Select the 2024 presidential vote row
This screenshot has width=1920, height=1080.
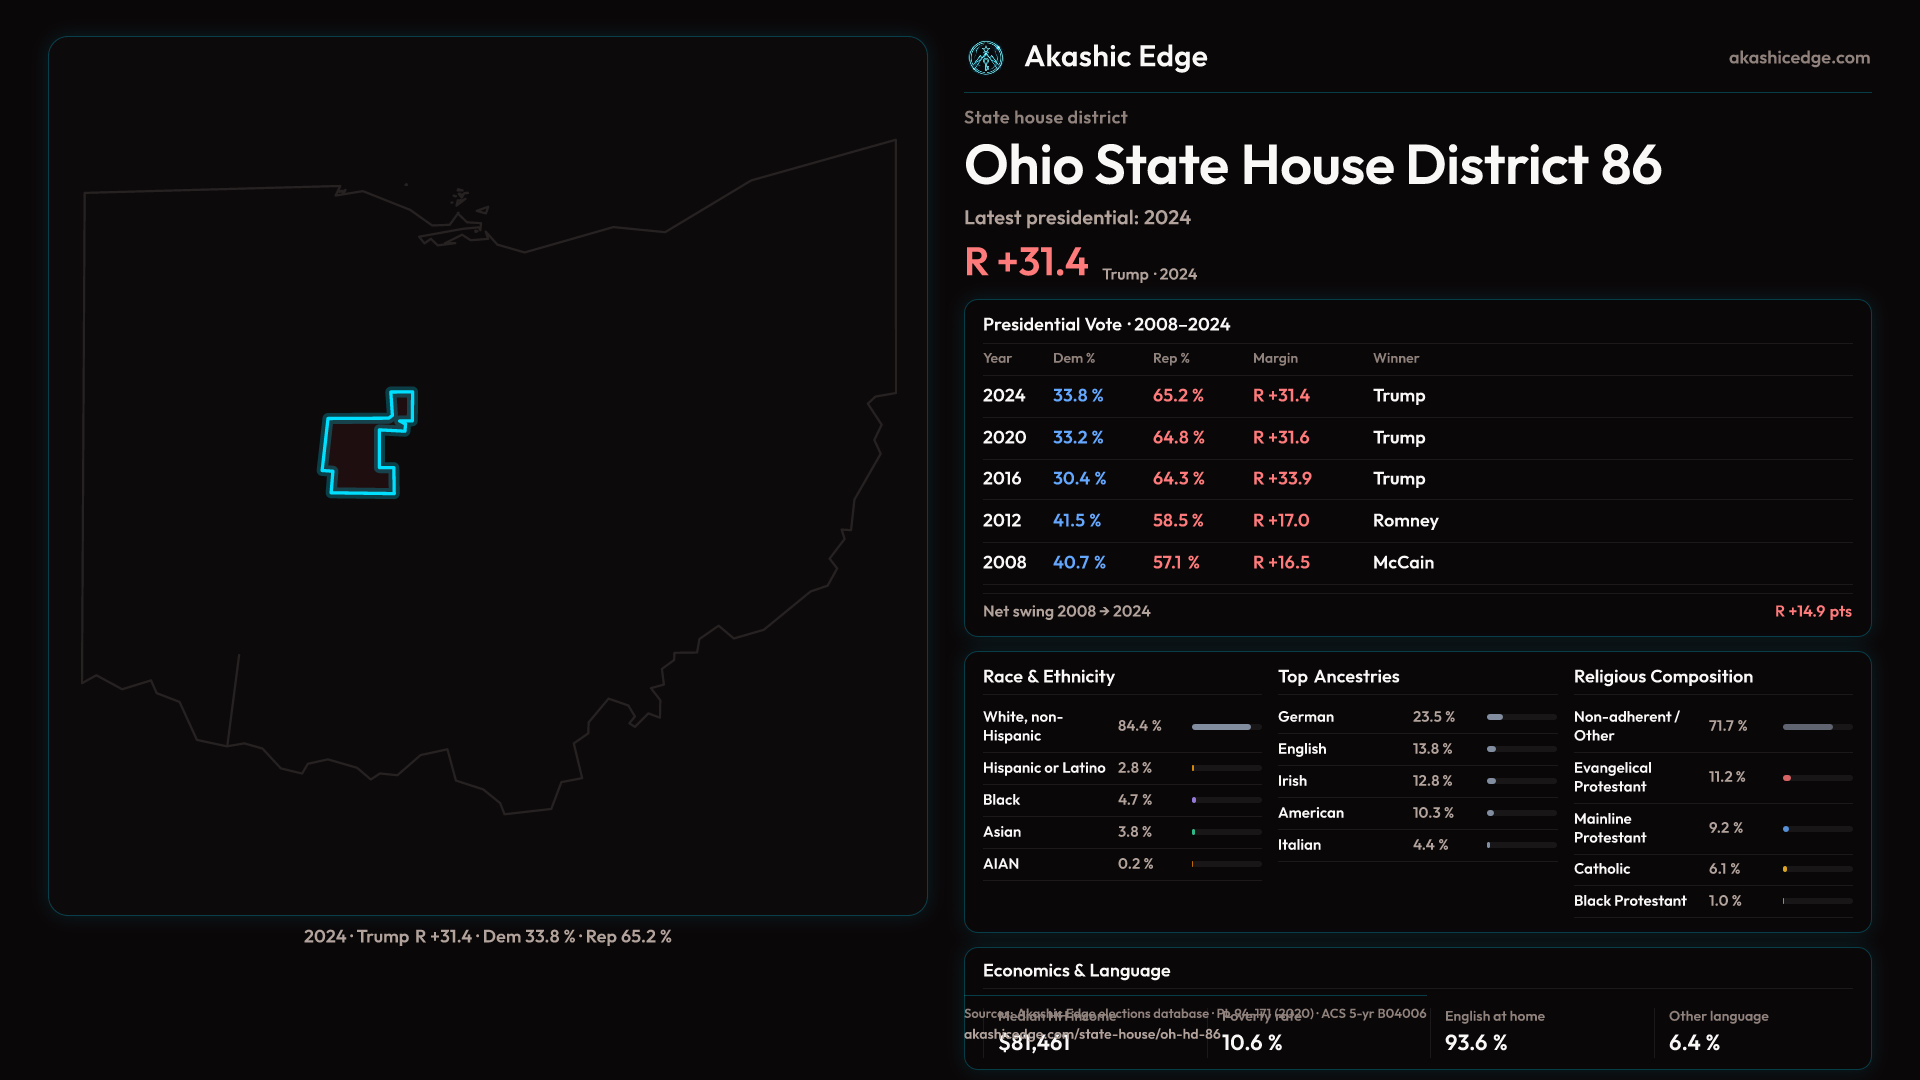pyautogui.click(x=1416, y=396)
